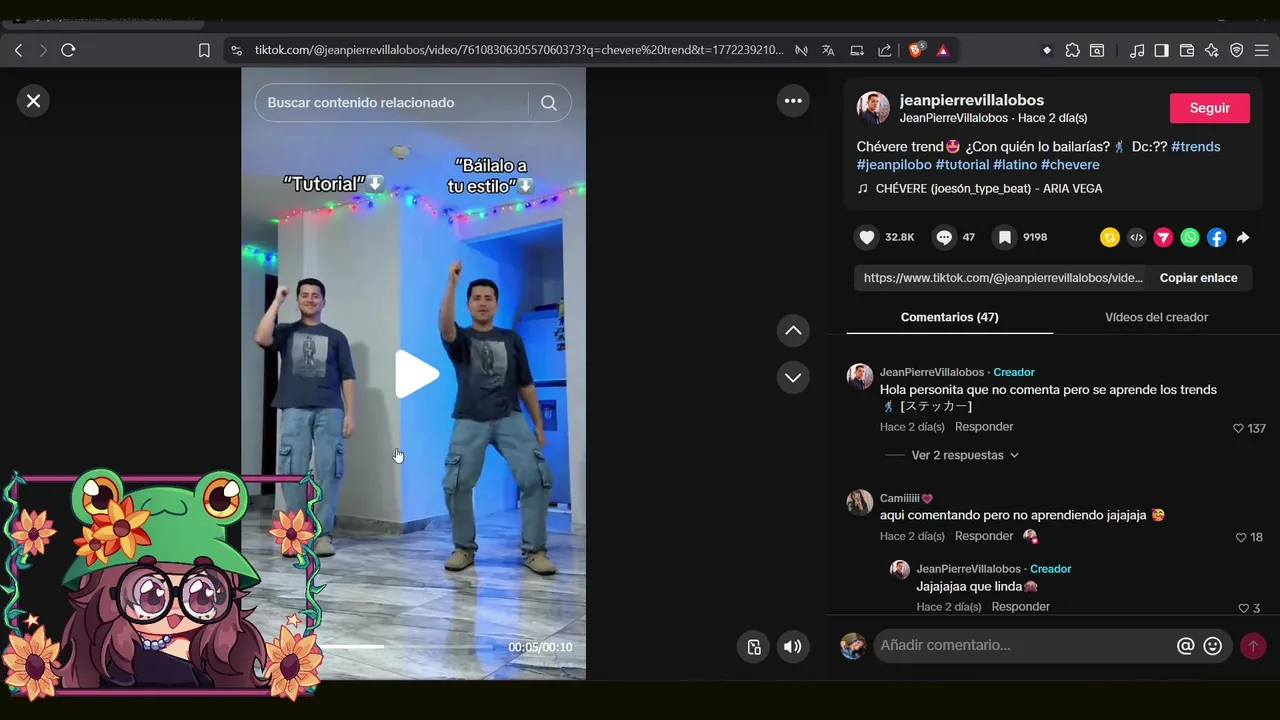Post comment with the red arrow button
This screenshot has width=1280, height=720.
tap(1253, 646)
